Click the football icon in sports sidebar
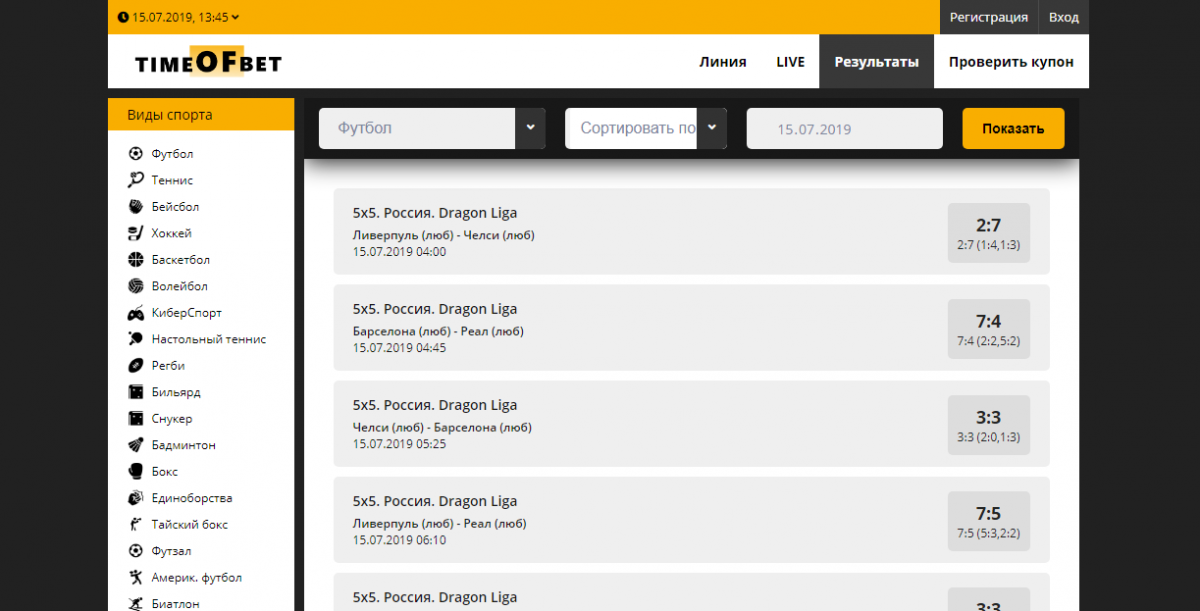 click(136, 154)
